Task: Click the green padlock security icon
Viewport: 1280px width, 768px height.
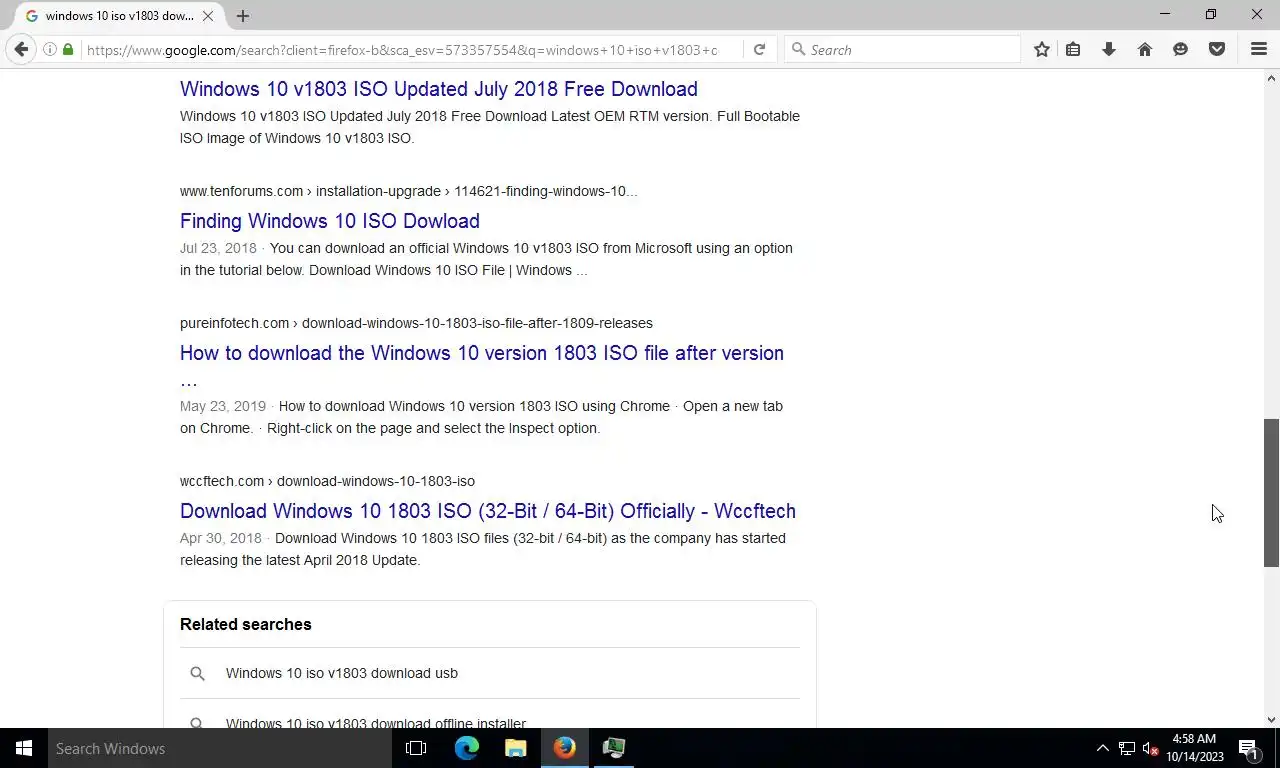Action: [68, 49]
